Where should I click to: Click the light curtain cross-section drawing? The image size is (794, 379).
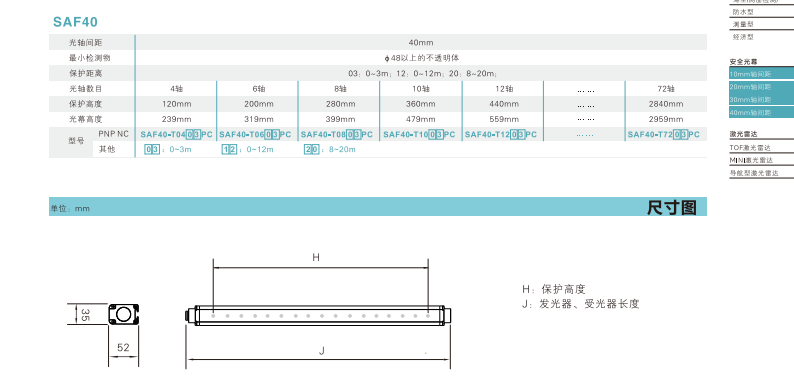point(124,315)
